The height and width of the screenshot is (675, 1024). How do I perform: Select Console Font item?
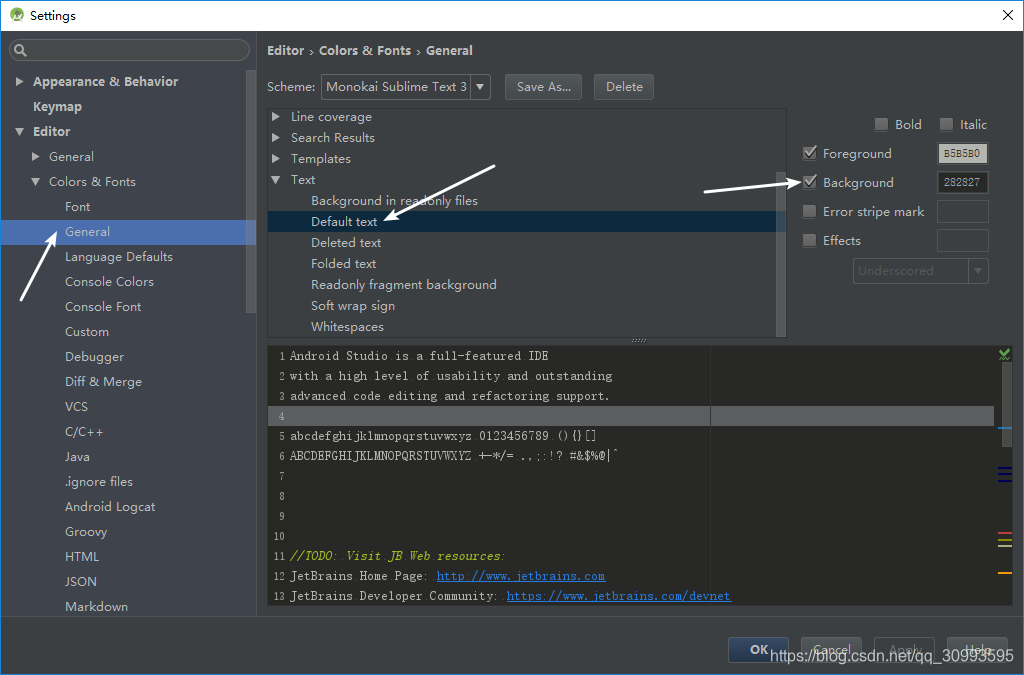(x=103, y=307)
